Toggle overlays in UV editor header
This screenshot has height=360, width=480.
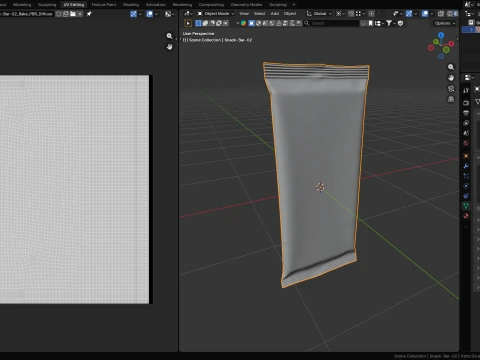150,14
